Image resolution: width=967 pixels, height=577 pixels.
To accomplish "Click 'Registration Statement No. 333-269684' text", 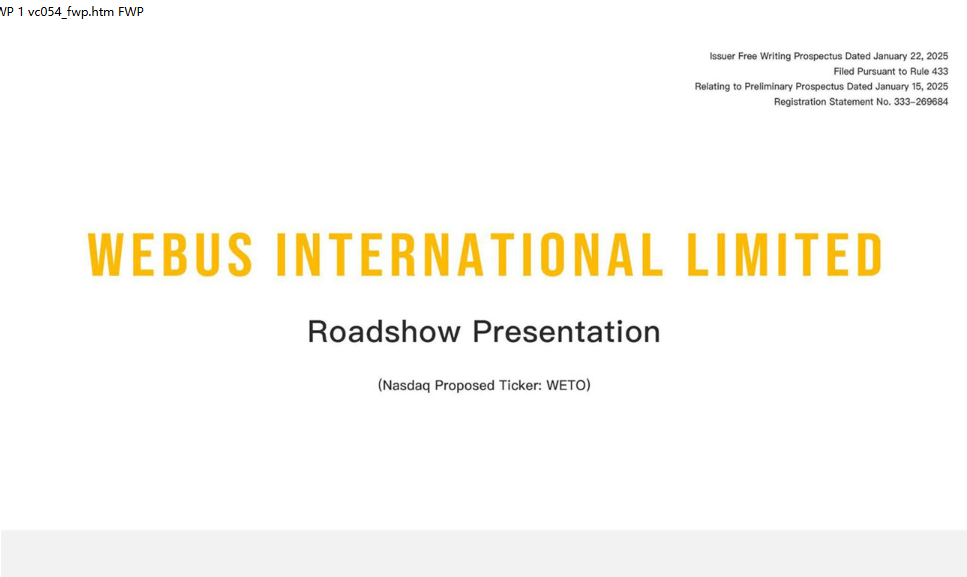I will tap(861, 102).
